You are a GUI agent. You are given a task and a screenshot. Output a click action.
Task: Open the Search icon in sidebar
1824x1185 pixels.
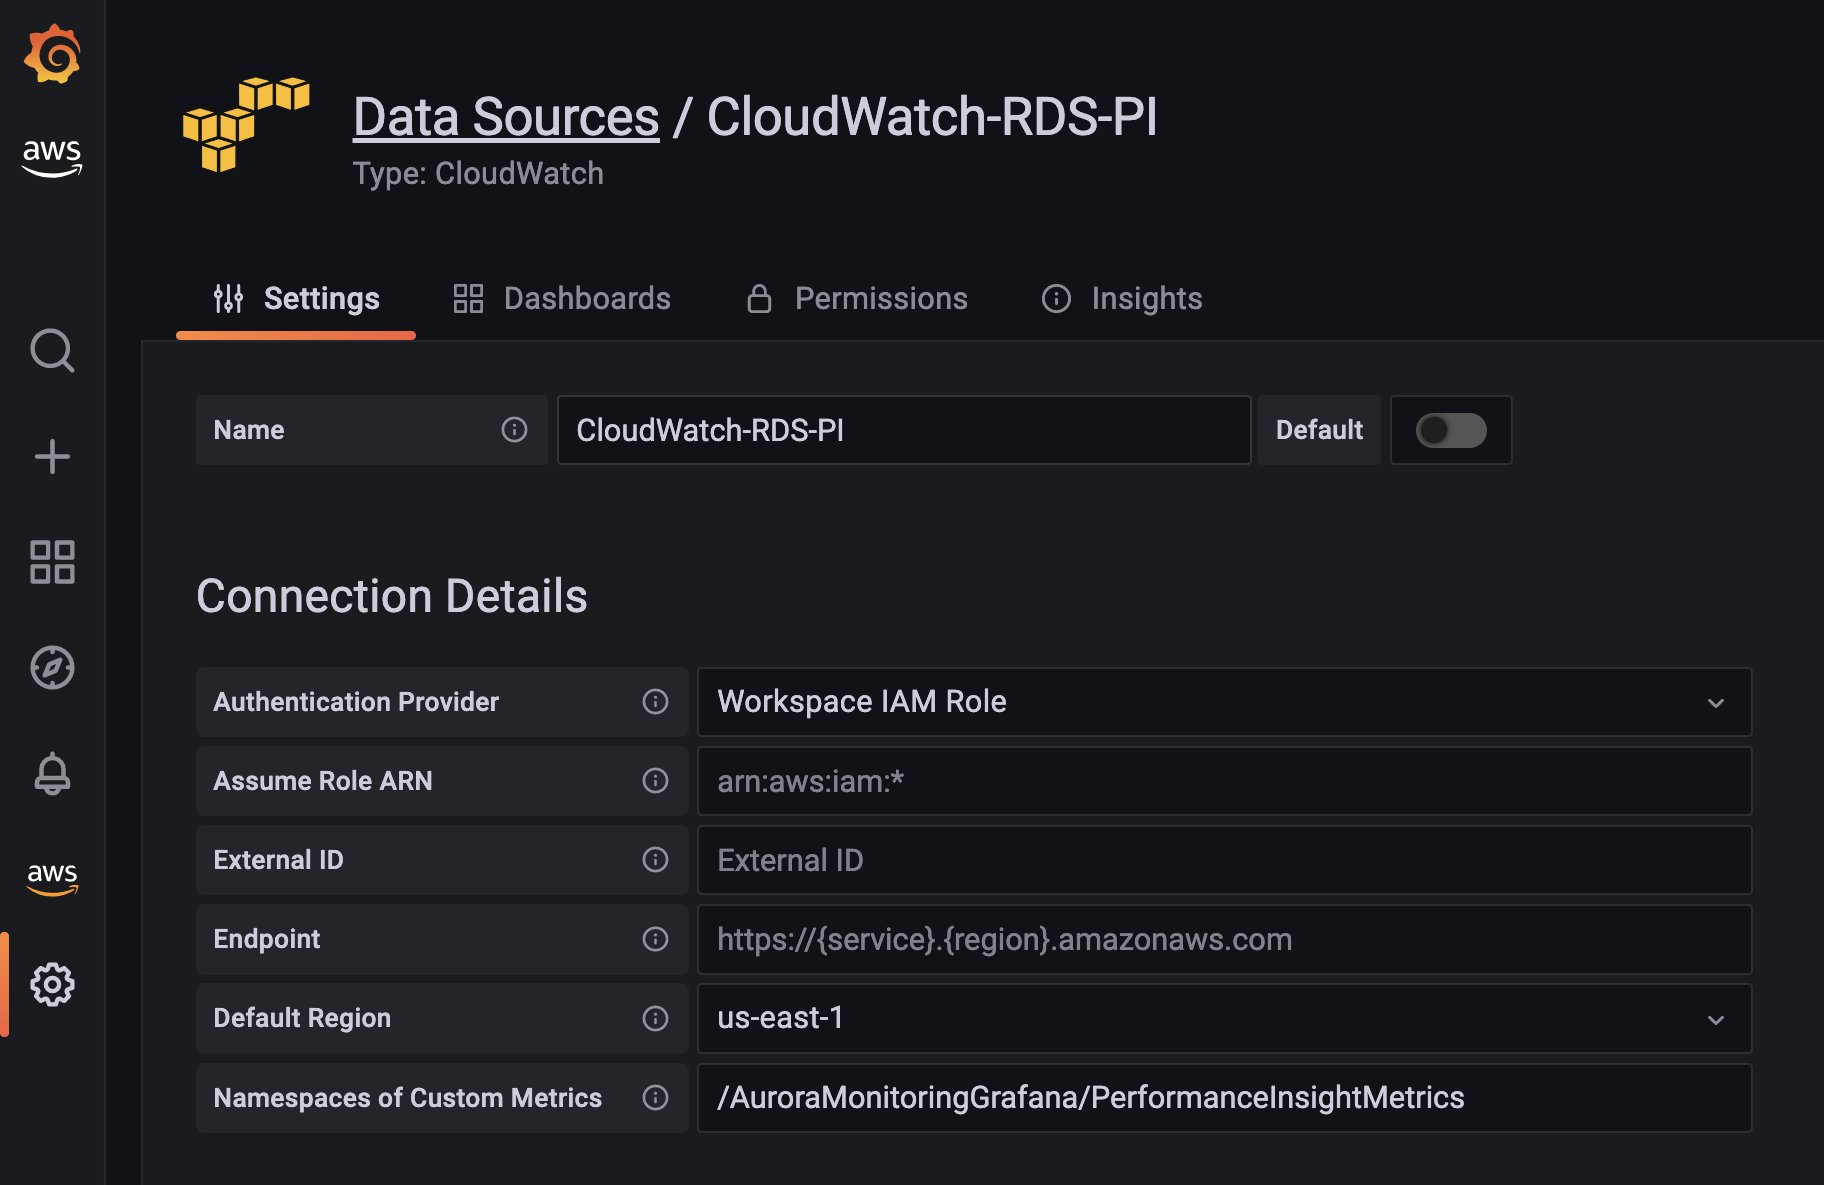pyautogui.click(x=53, y=352)
